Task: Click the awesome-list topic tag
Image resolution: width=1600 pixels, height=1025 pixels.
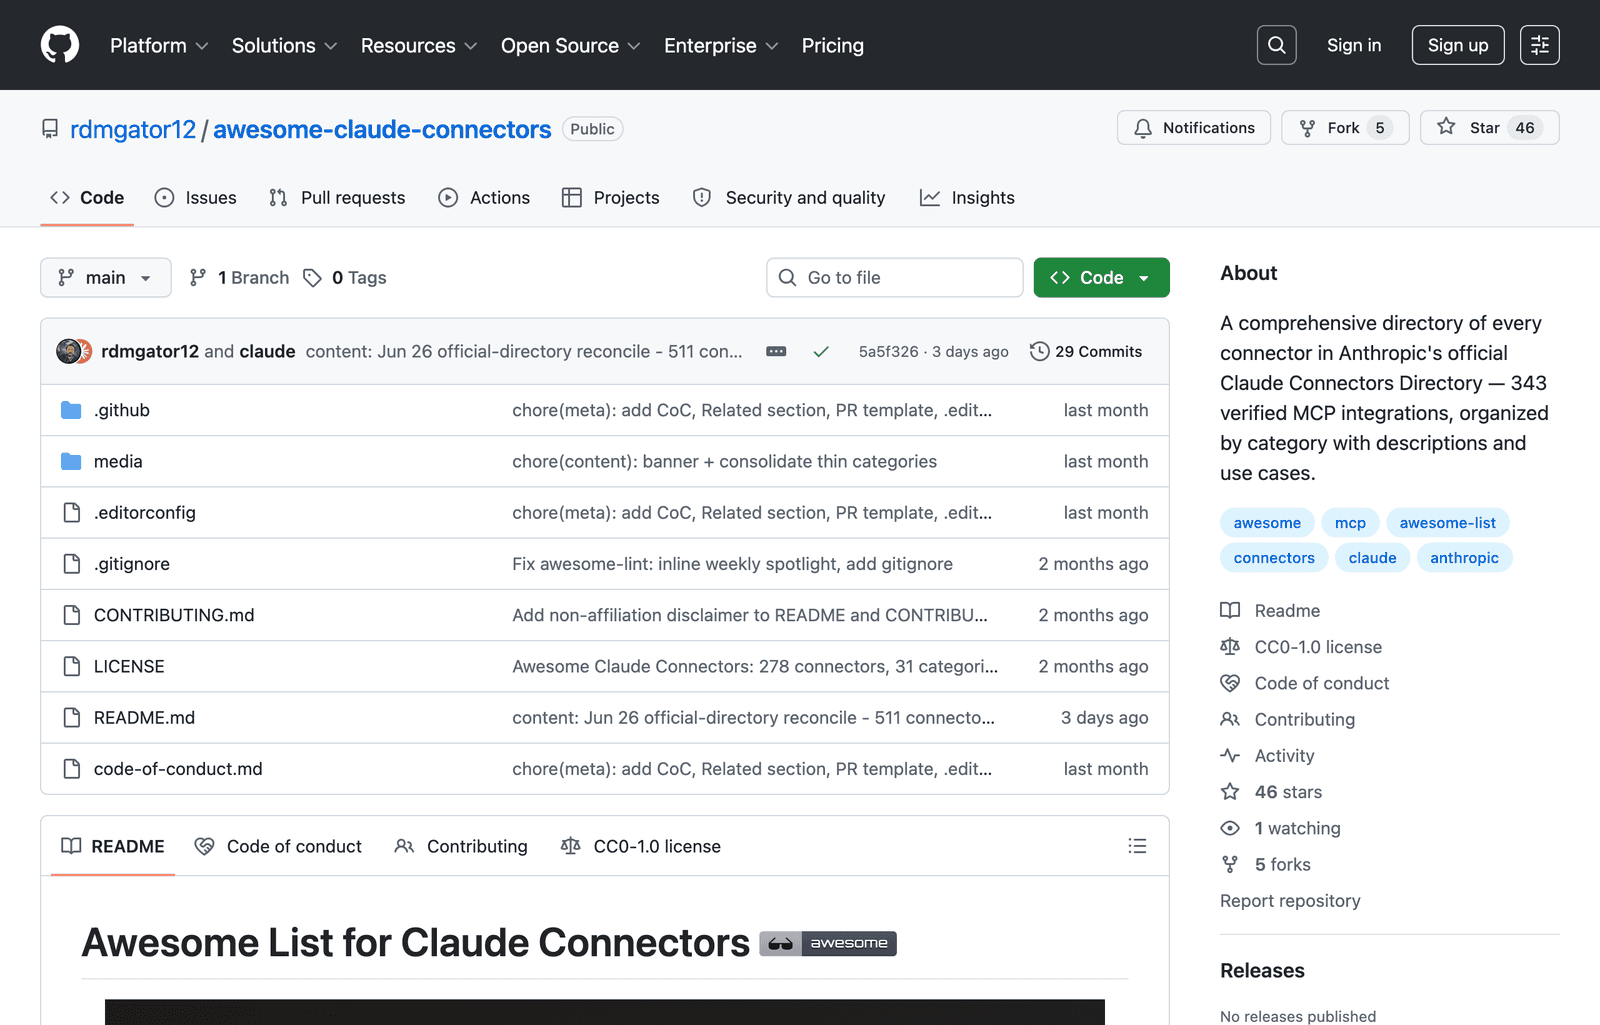Action: 1448,523
